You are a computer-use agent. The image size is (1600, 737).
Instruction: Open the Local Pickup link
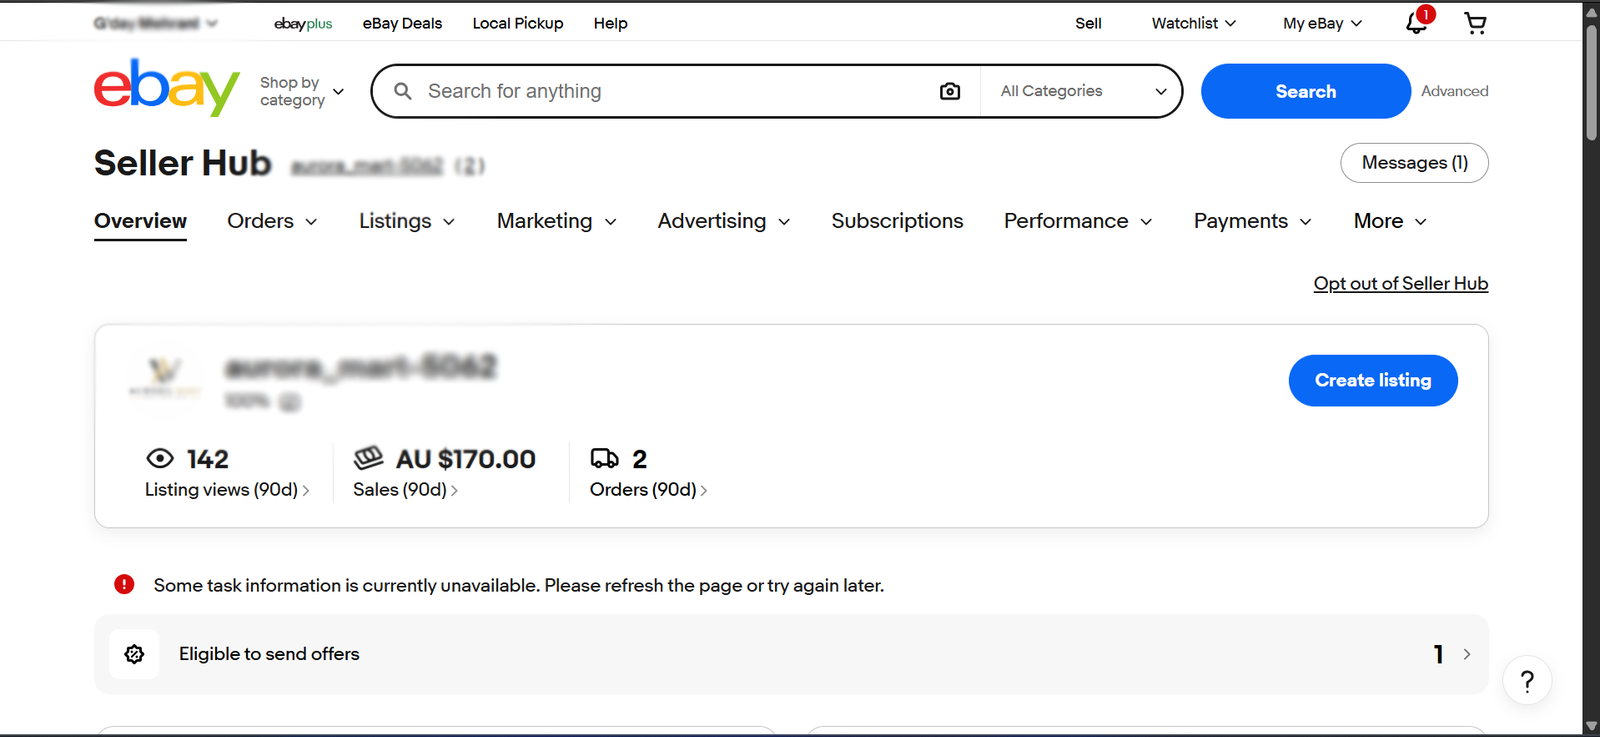518,23
